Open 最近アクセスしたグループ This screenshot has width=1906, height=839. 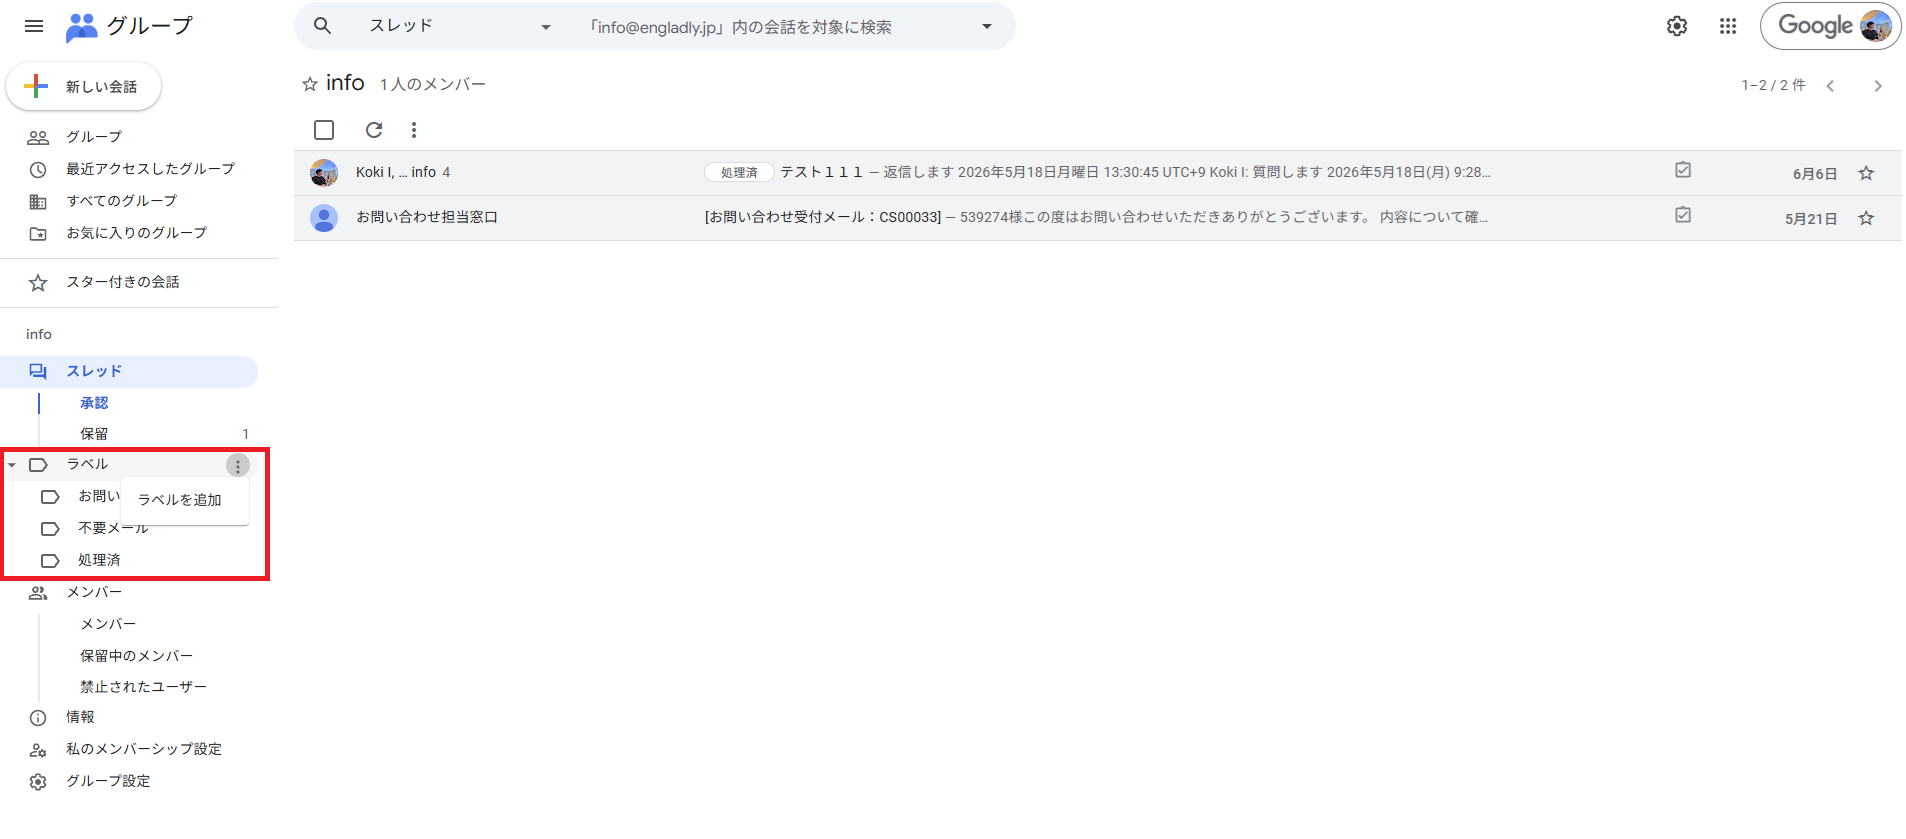point(150,169)
